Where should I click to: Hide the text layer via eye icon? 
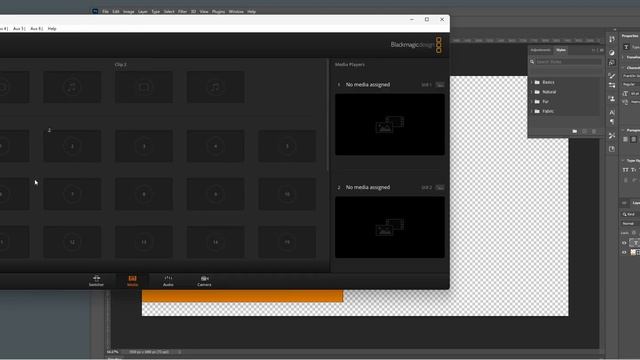coord(624,243)
